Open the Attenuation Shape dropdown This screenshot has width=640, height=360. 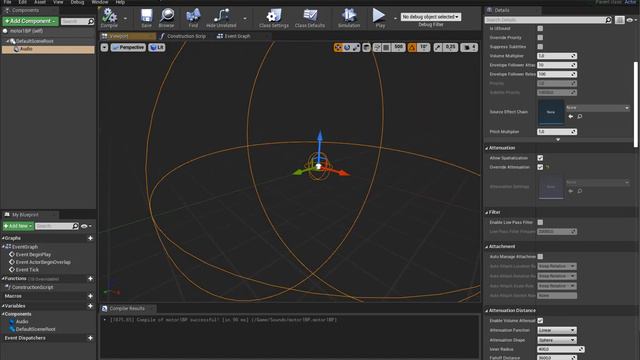point(557,340)
